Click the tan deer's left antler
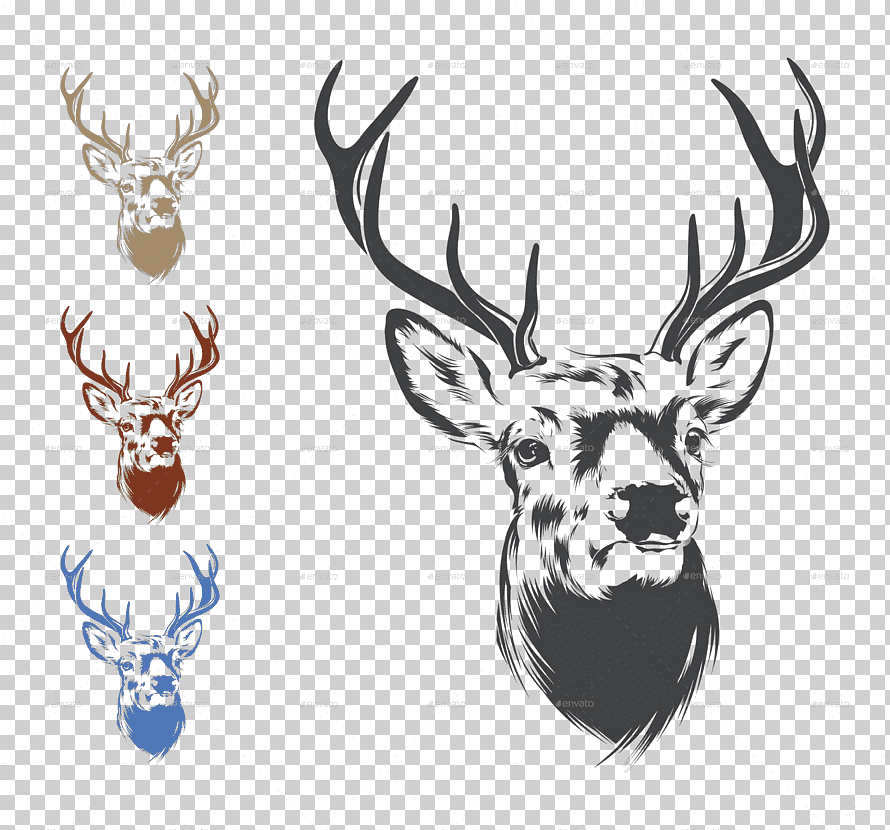This screenshot has height=830, width=890. [x=92, y=122]
